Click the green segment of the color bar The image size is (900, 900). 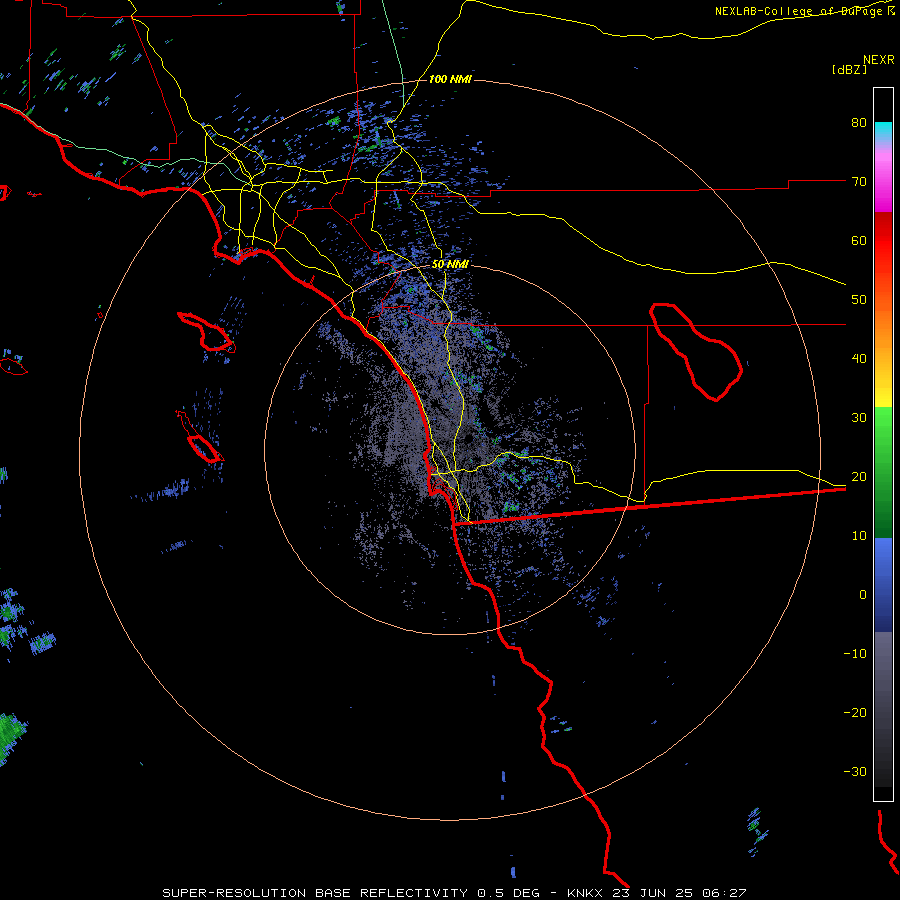click(883, 472)
